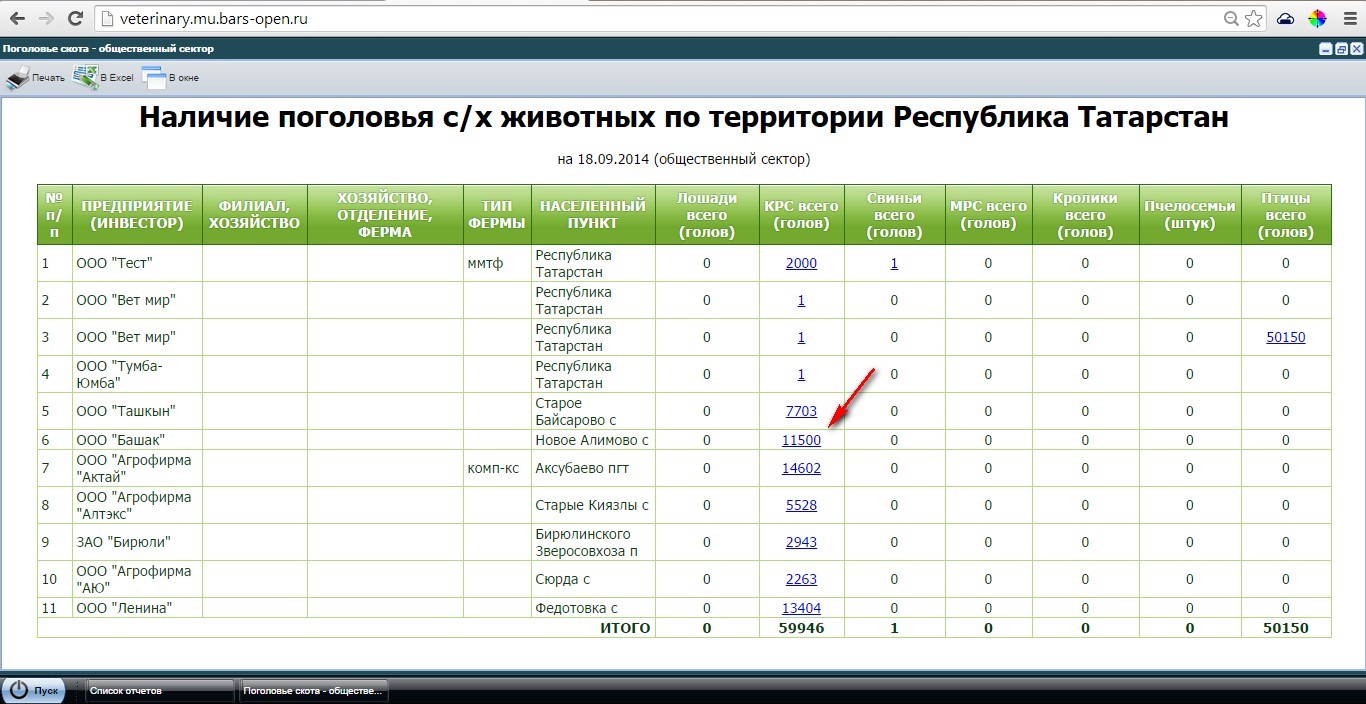Screen dimensions: 1366x704
Task: Restore the report window size
Action: coord(1340,49)
